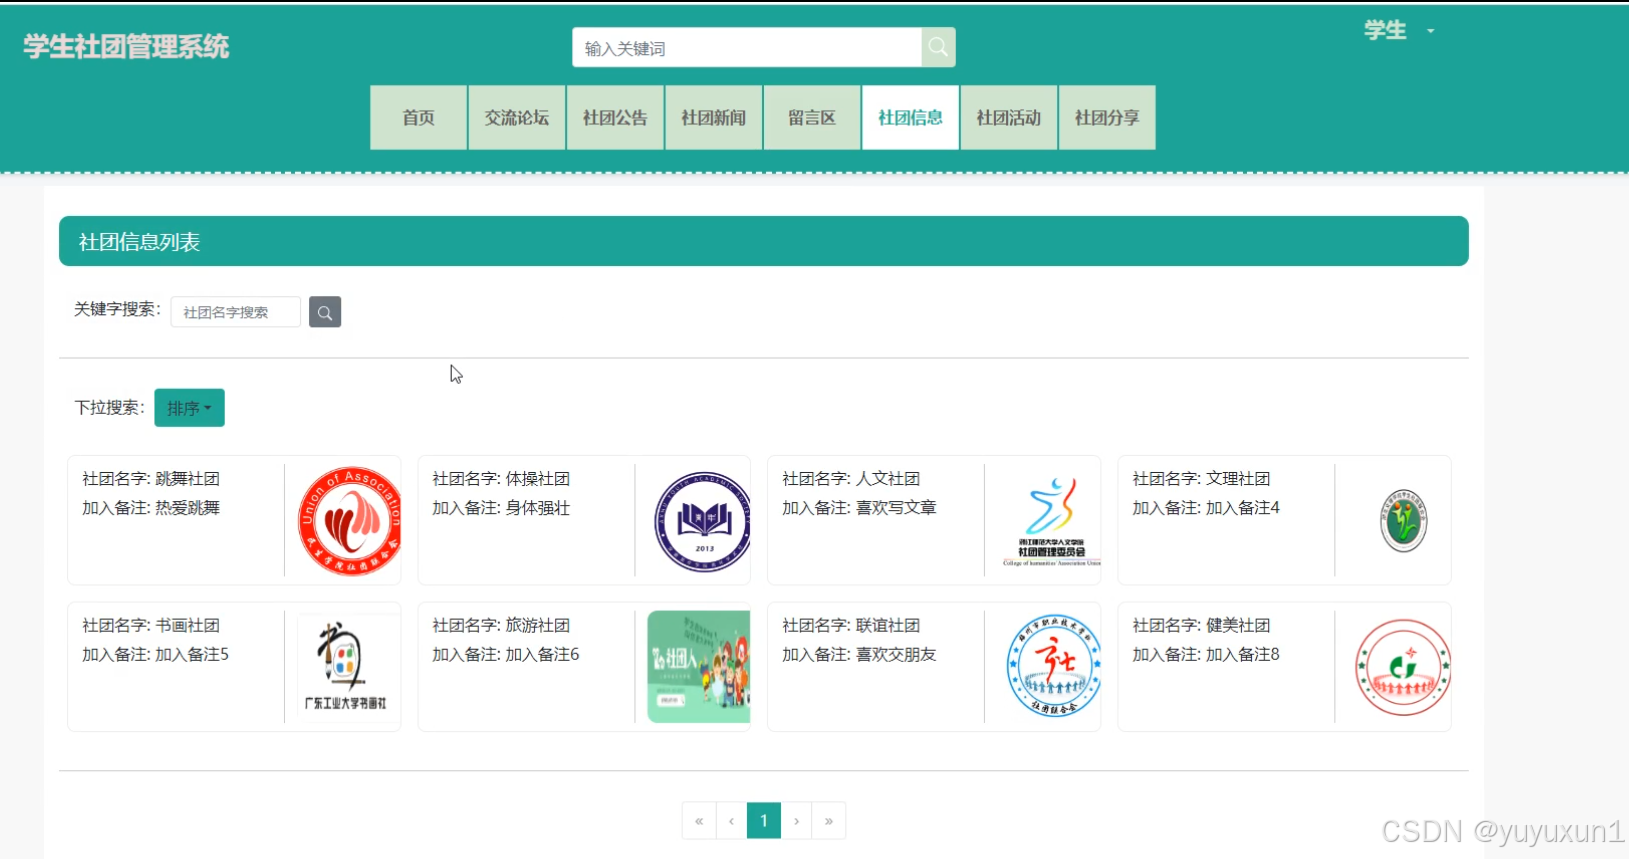The width and height of the screenshot is (1629, 859).
Task: Click the text 社团名字: 人文社团
Action: click(851, 479)
